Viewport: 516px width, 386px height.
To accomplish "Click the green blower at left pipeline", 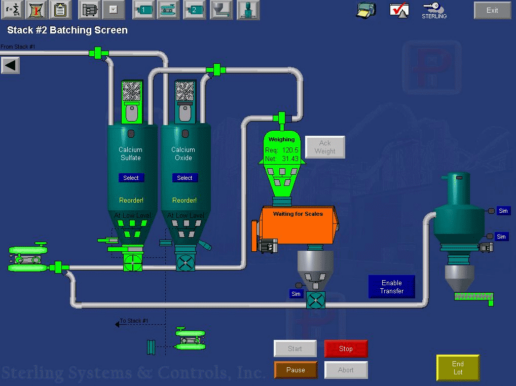I will (x=28, y=258).
